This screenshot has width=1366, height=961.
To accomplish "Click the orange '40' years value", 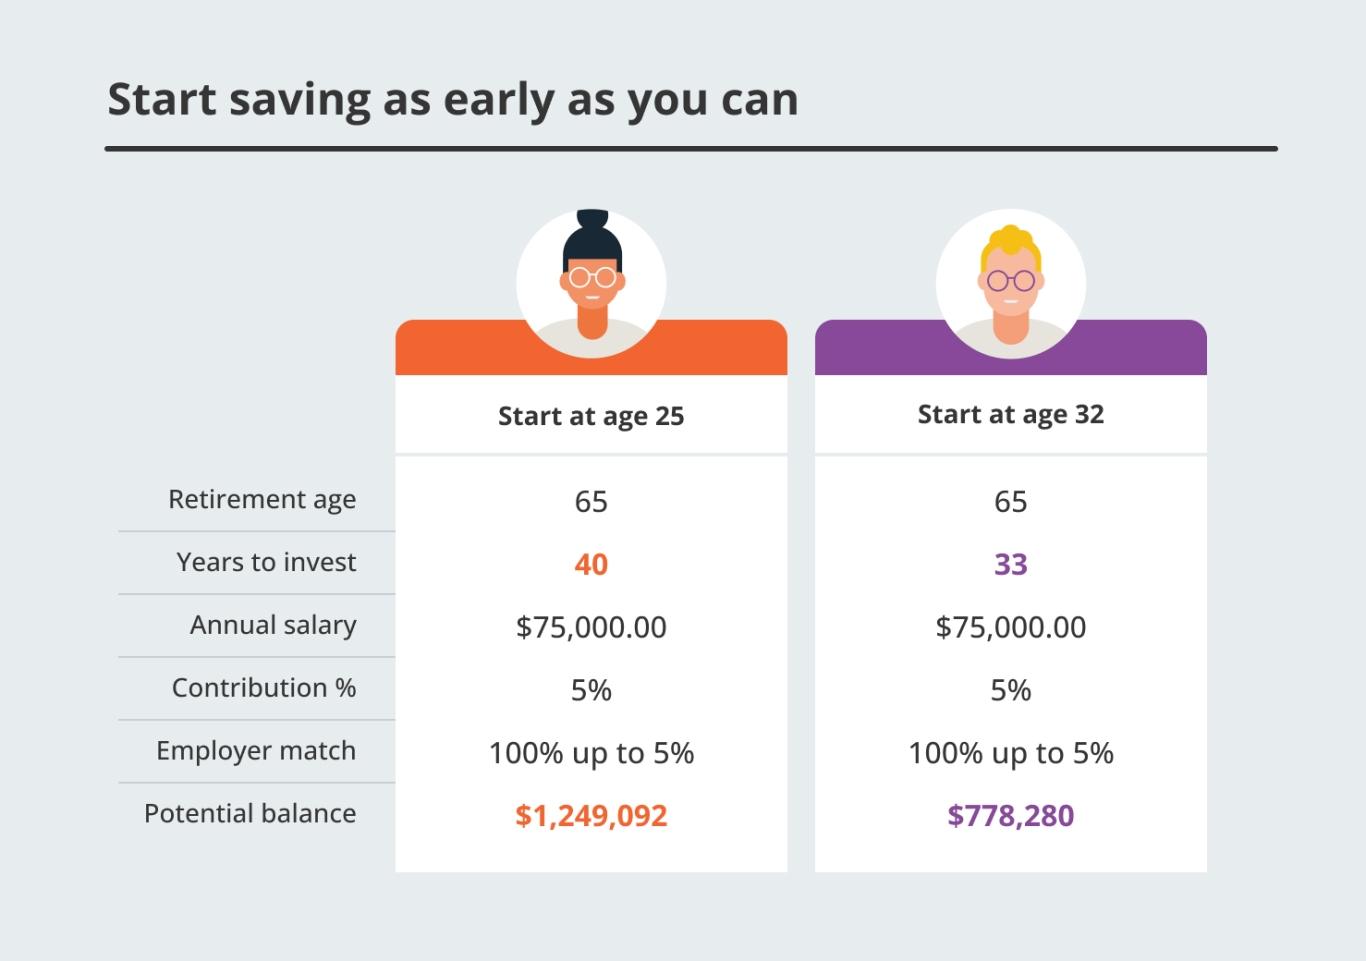I will (x=591, y=565).
